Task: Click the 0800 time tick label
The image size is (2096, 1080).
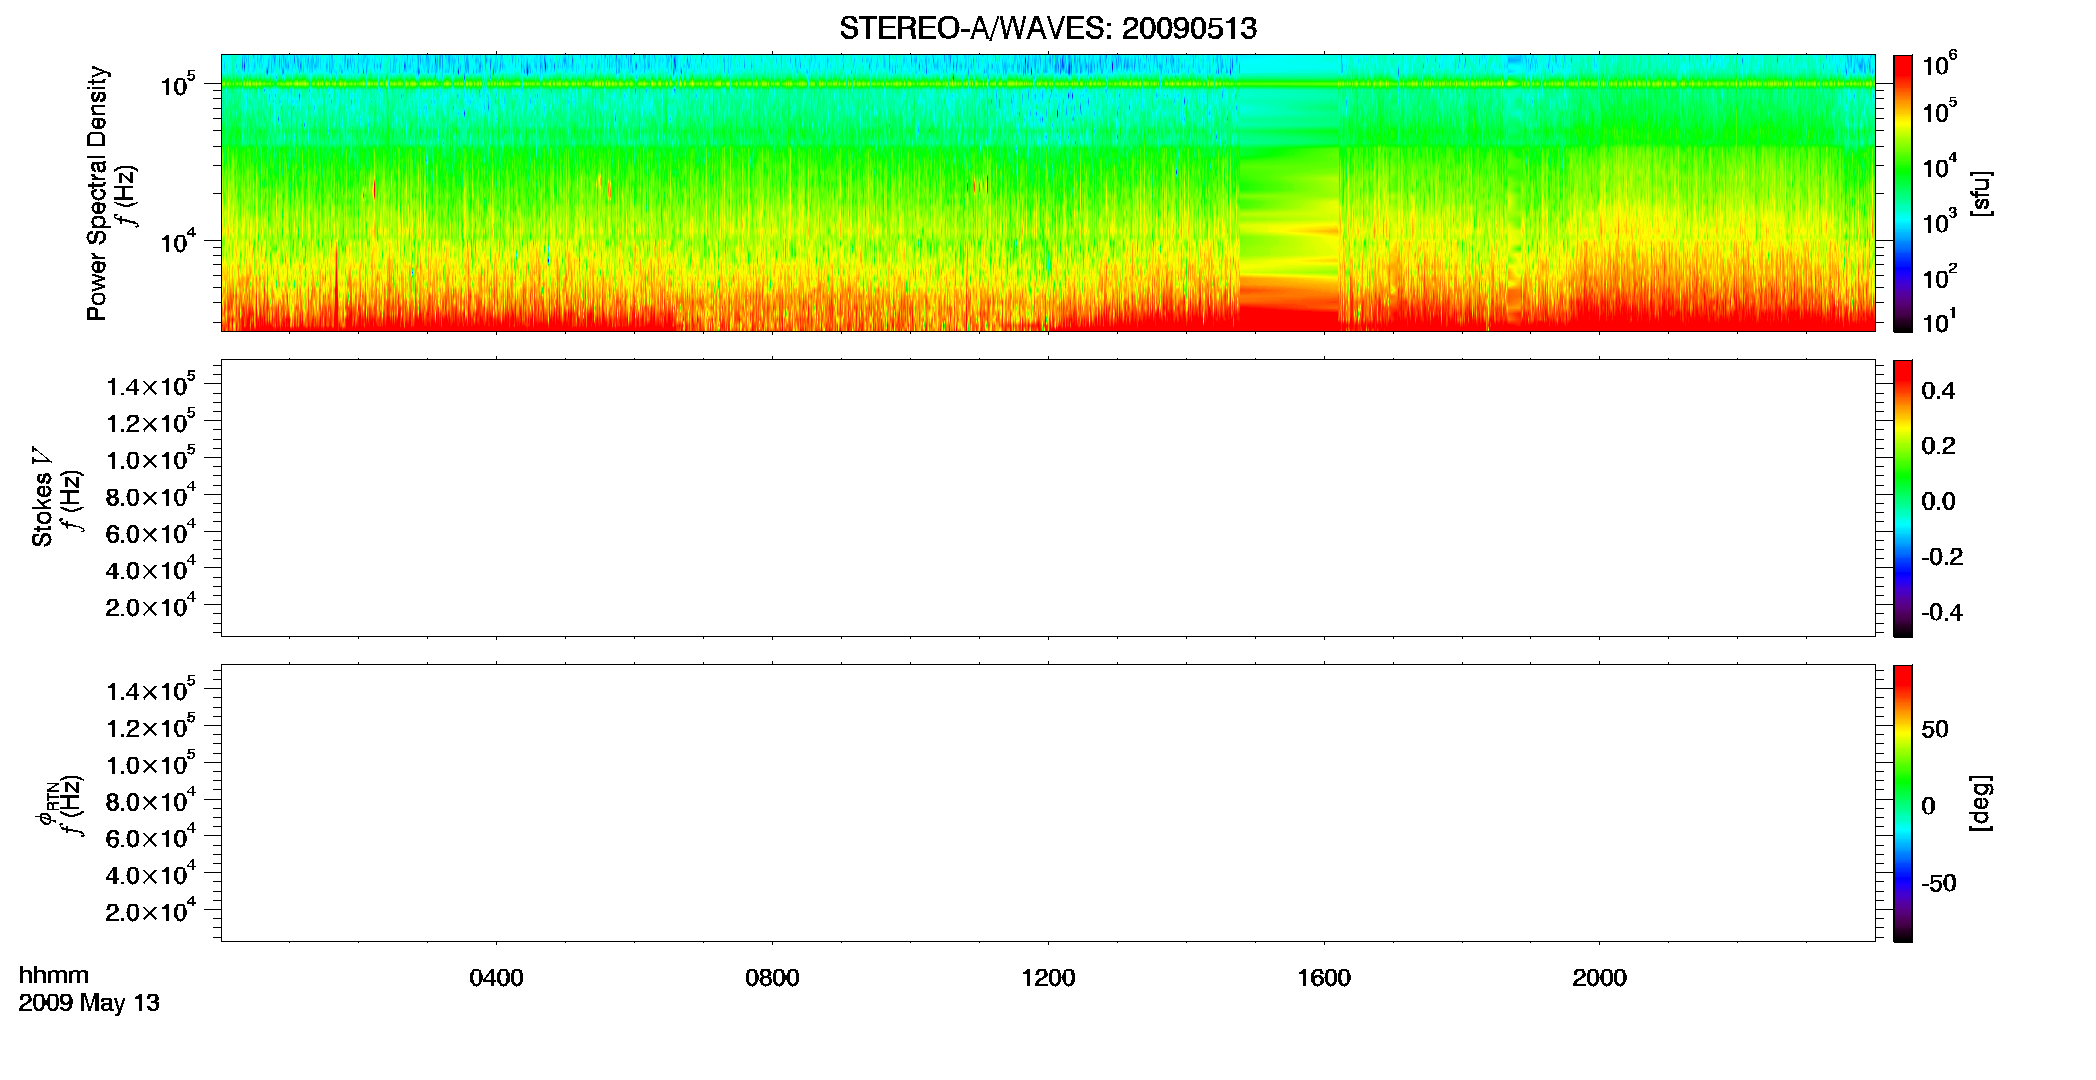Action: [x=772, y=978]
